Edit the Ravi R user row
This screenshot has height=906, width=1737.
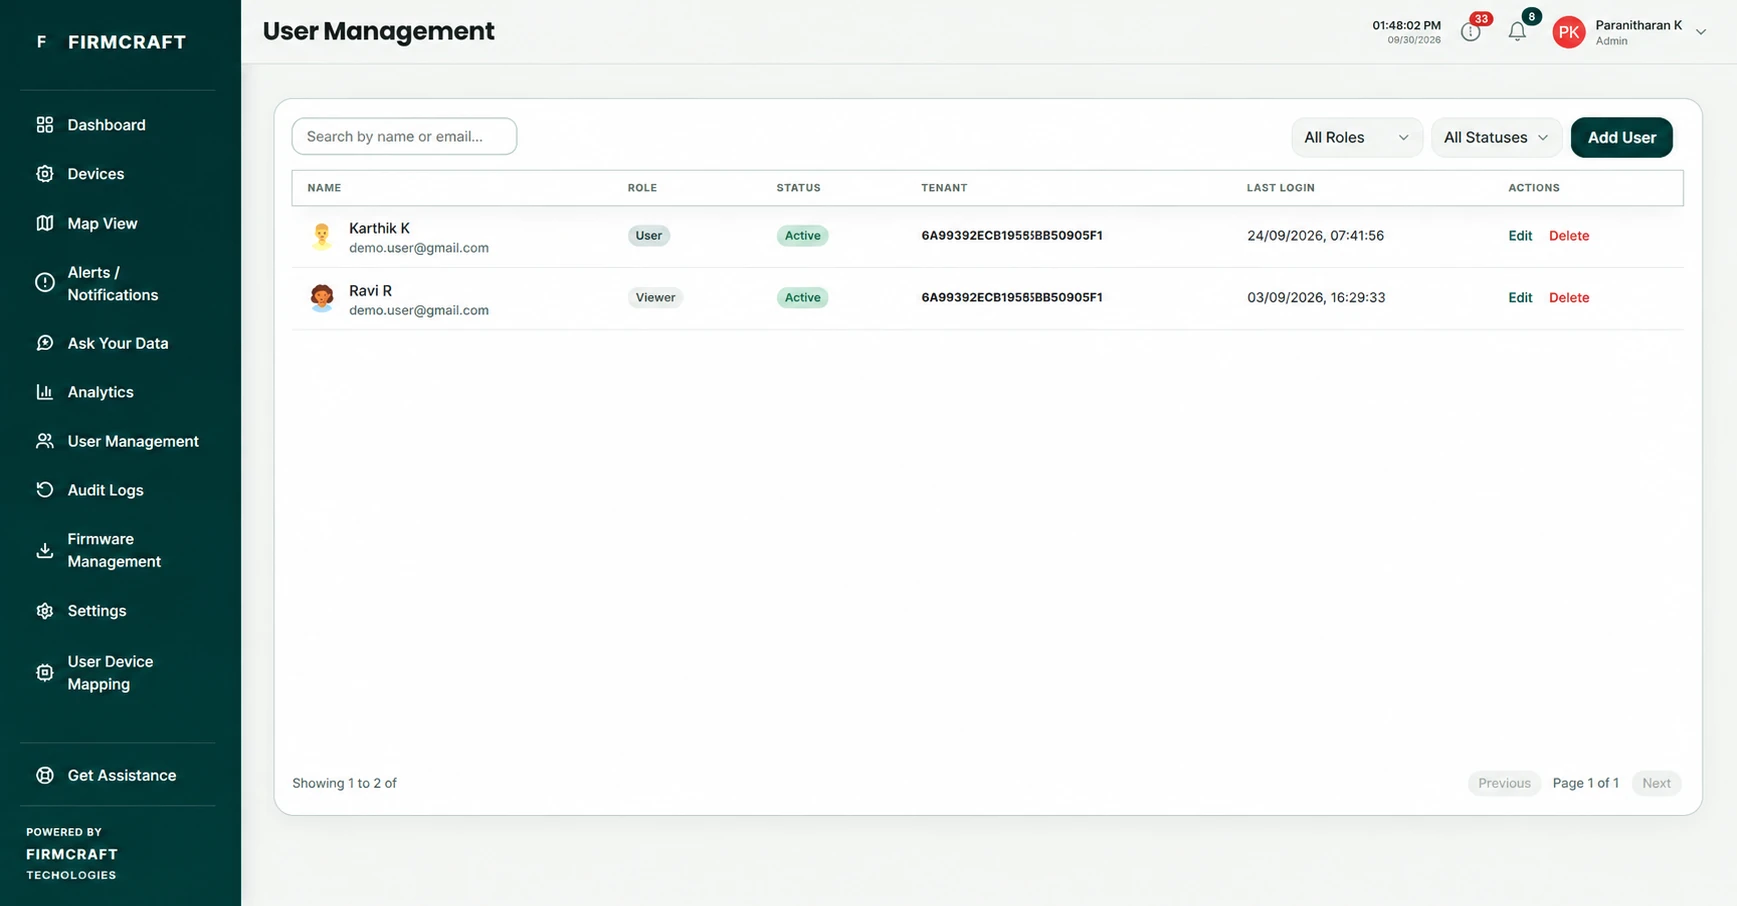(1520, 298)
